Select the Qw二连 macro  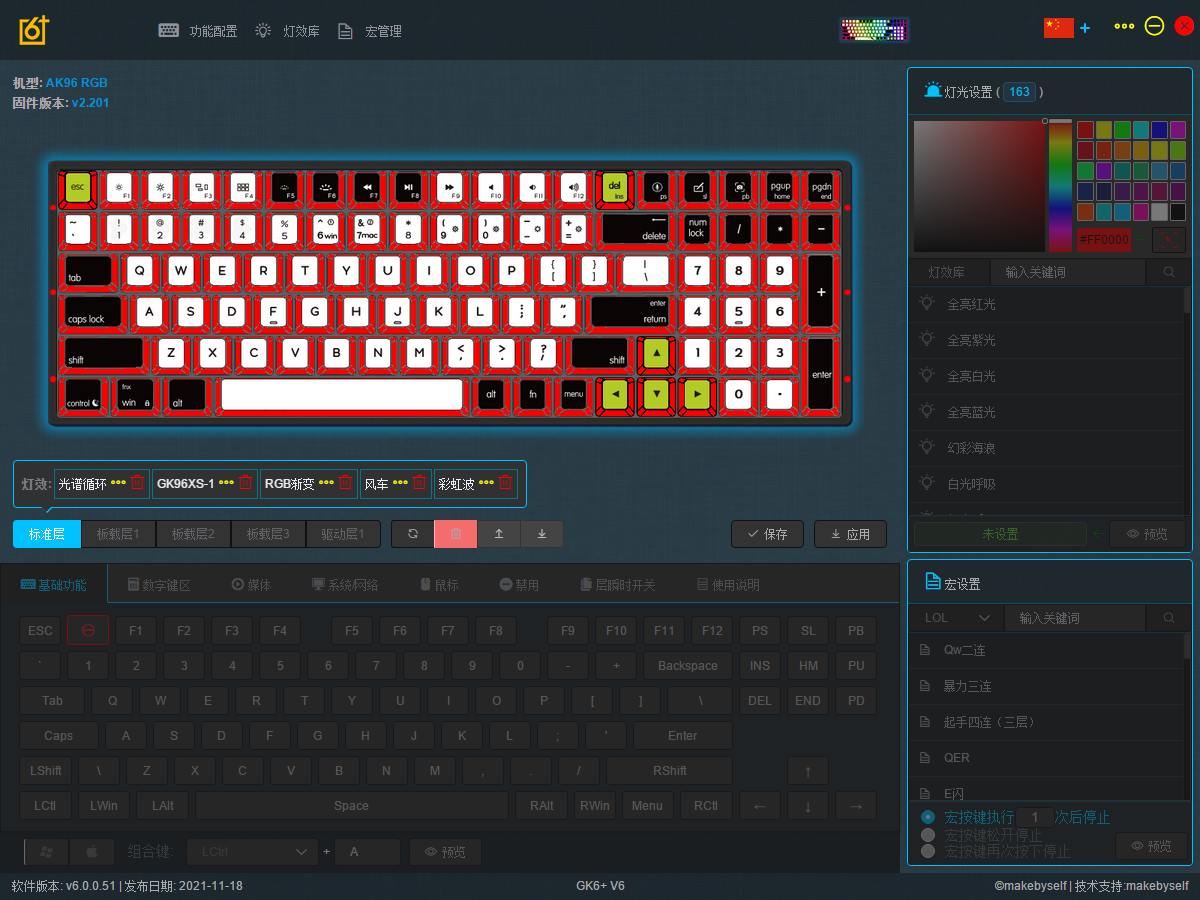point(1048,650)
